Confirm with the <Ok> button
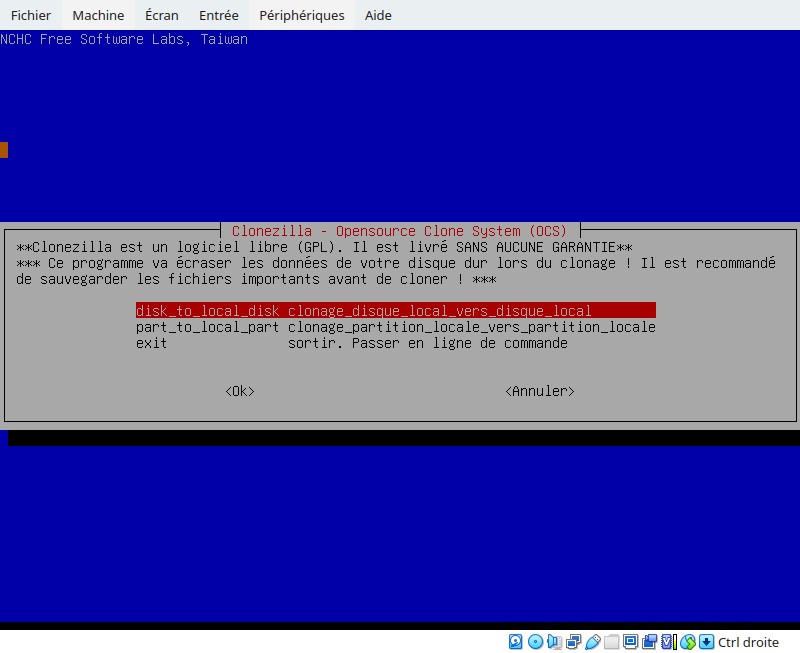 click(240, 391)
